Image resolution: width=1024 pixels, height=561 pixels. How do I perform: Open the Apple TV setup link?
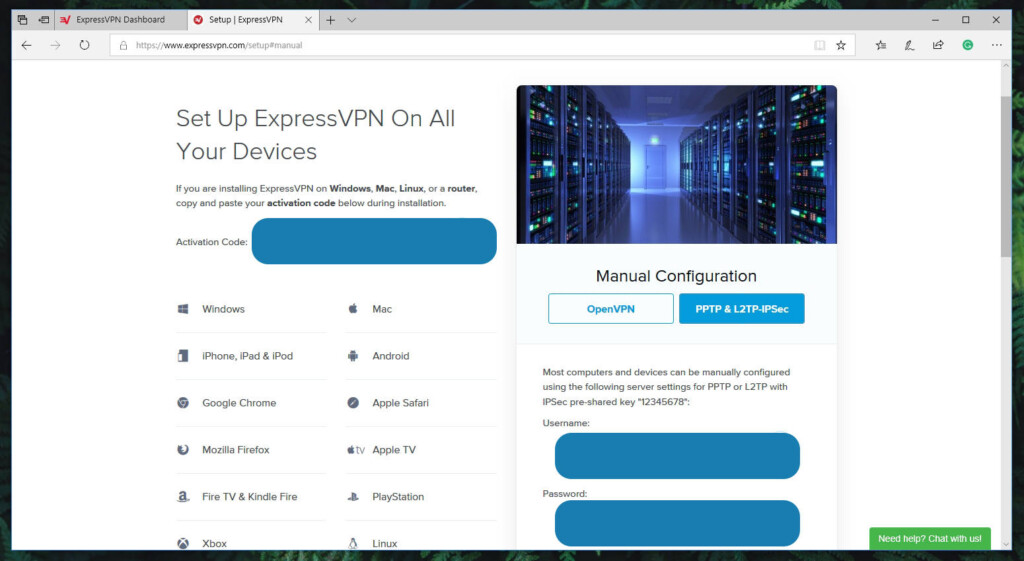click(394, 450)
